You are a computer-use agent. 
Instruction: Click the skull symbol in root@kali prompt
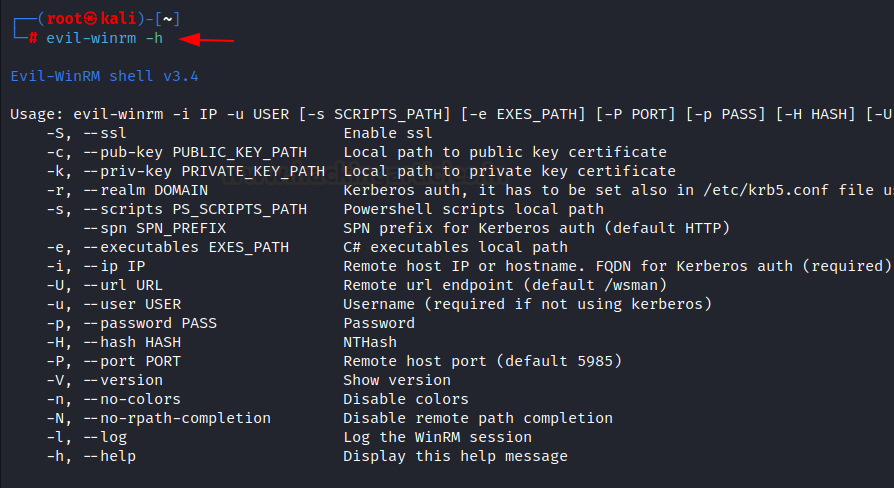tap(91, 19)
